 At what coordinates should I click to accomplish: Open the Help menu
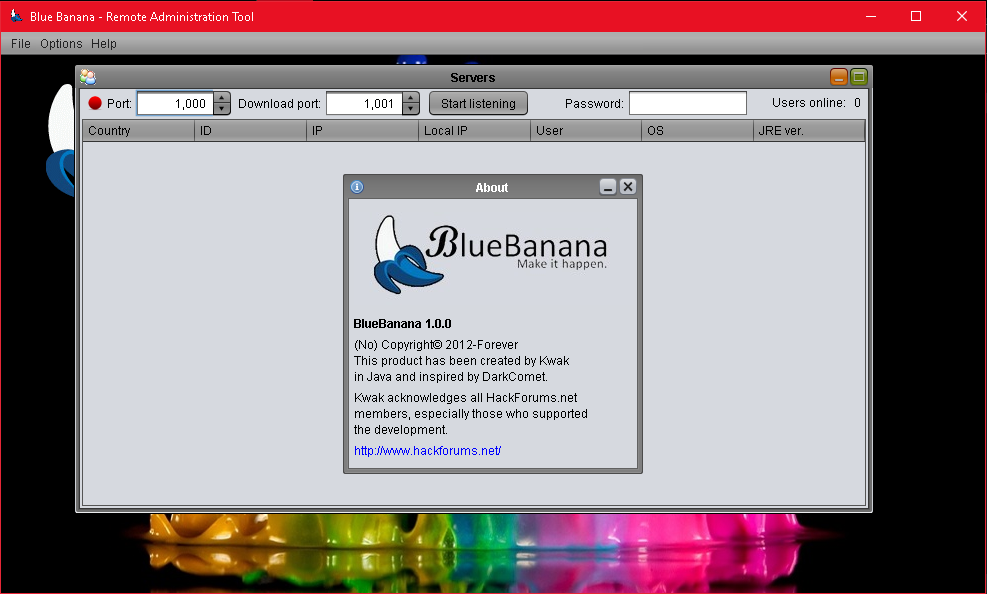[x=103, y=43]
